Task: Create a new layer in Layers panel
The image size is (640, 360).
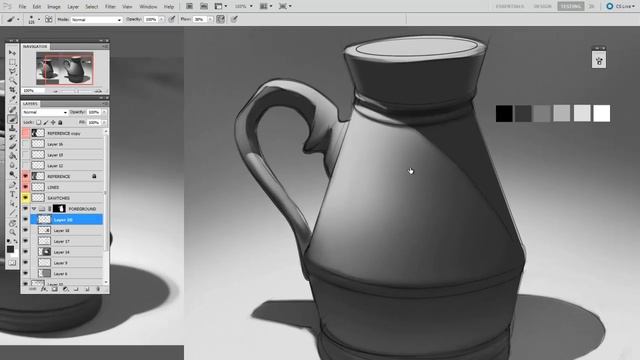Action: [x=87, y=289]
